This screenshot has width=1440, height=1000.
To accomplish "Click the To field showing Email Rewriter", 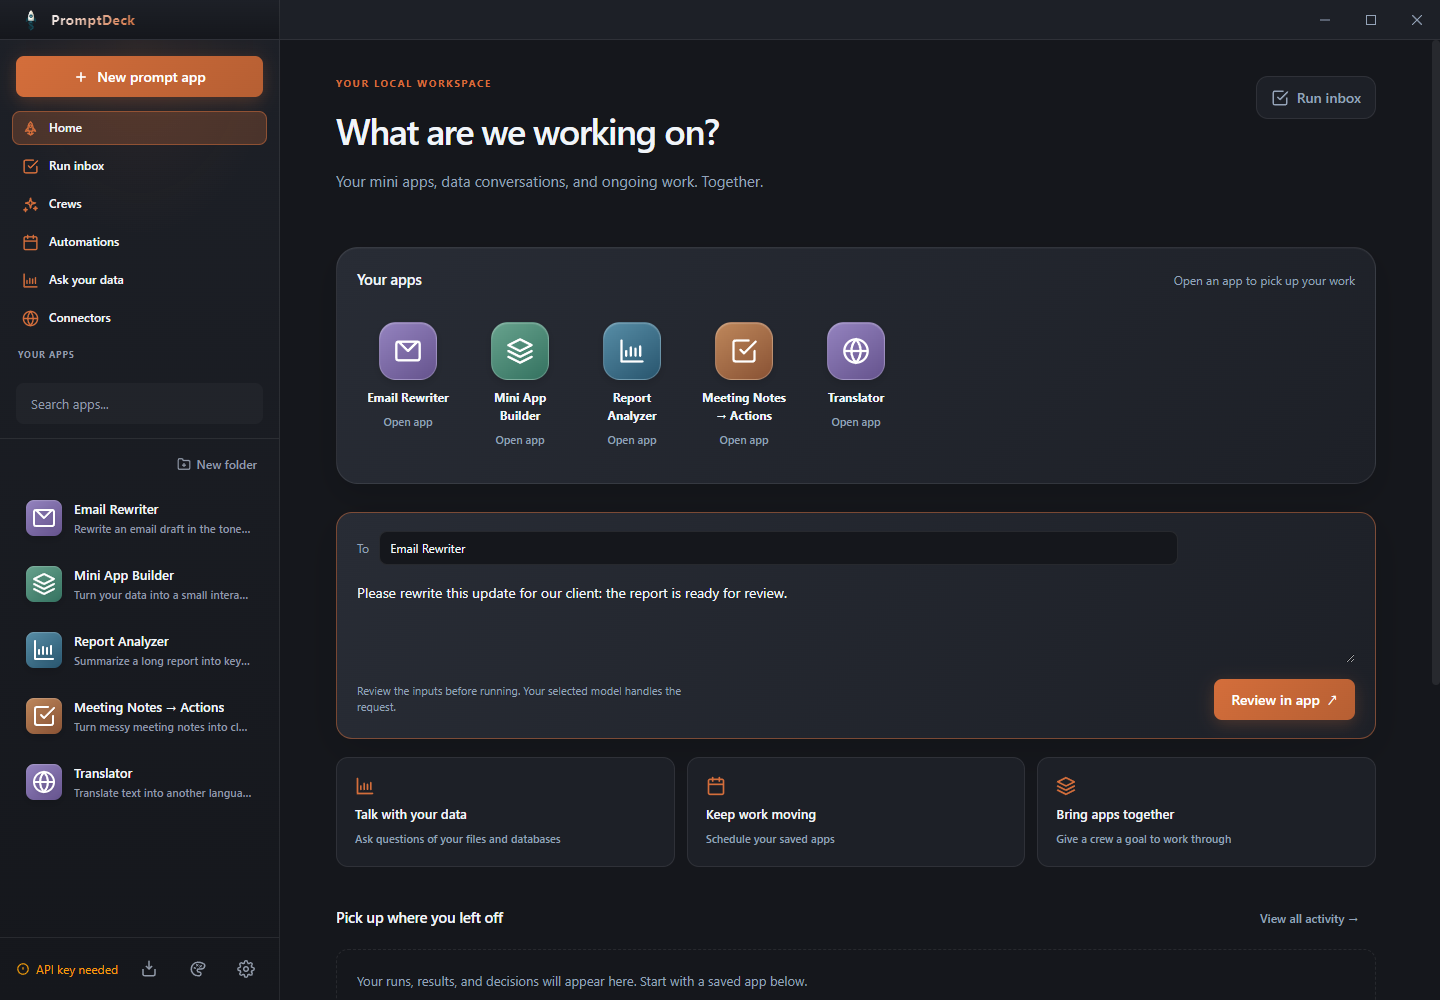I will pos(778,548).
